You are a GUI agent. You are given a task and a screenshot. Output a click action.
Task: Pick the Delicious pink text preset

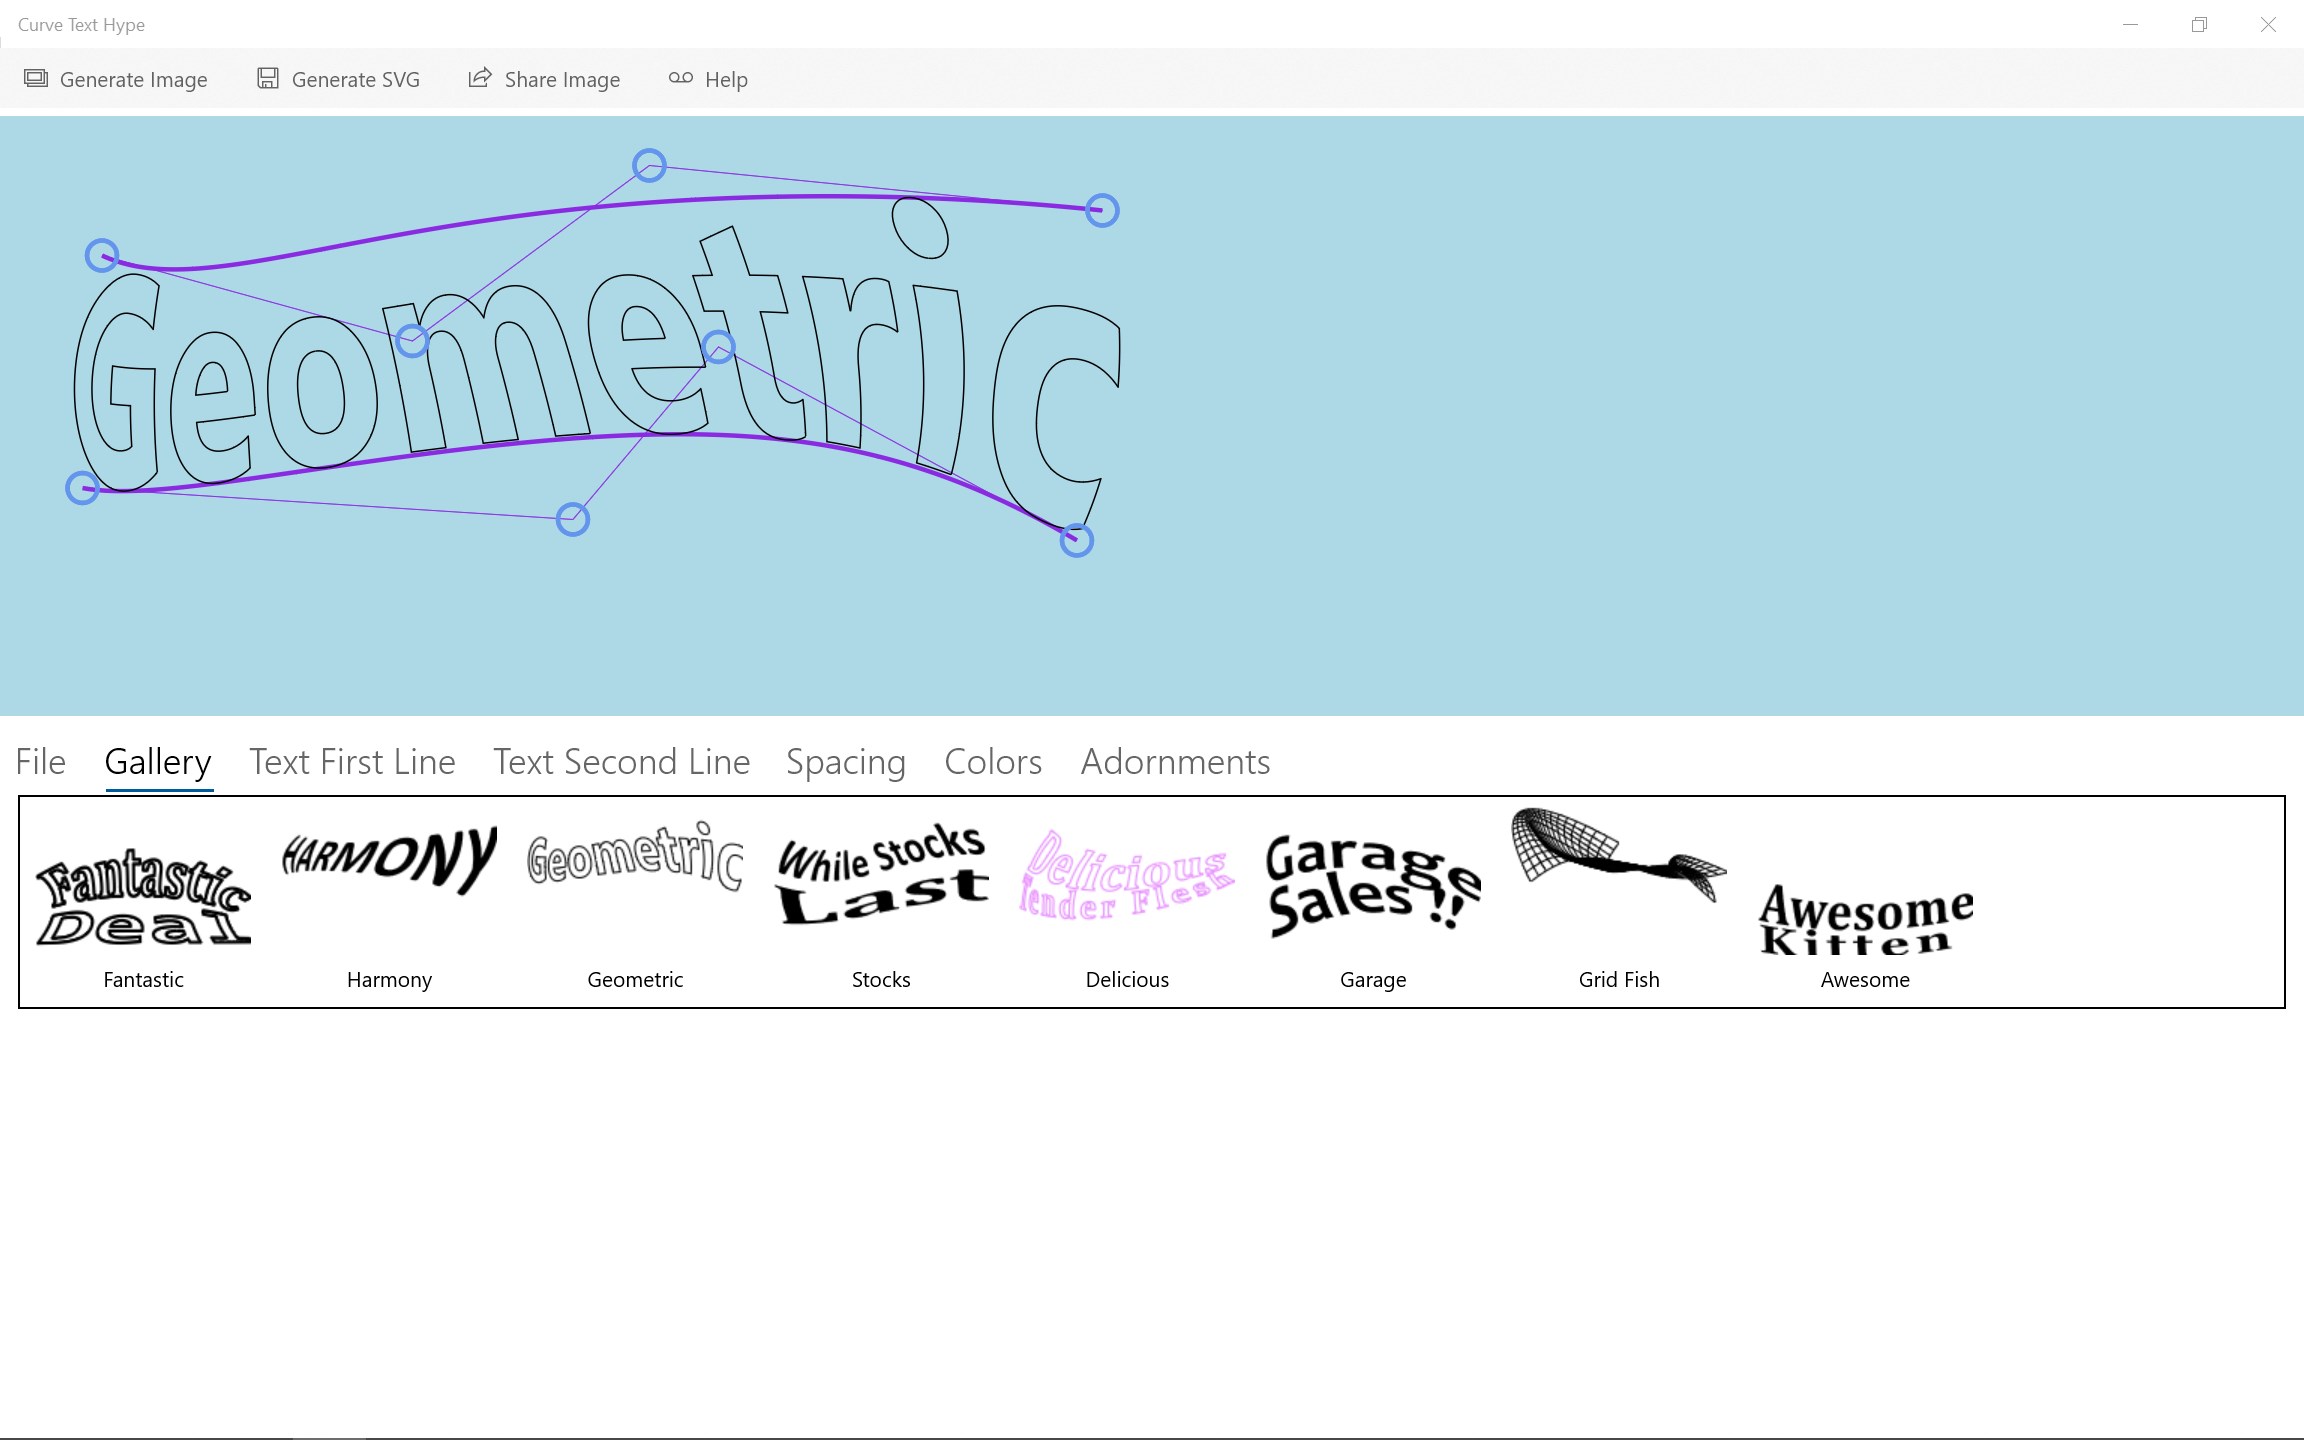1127,875
